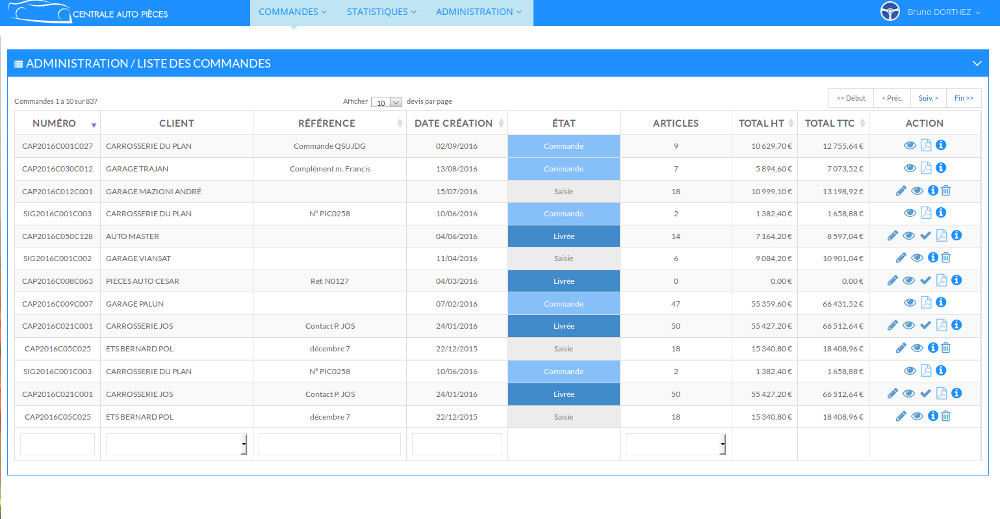Sort by Numéro column
The height and width of the screenshot is (519, 1000).
(x=57, y=123)
